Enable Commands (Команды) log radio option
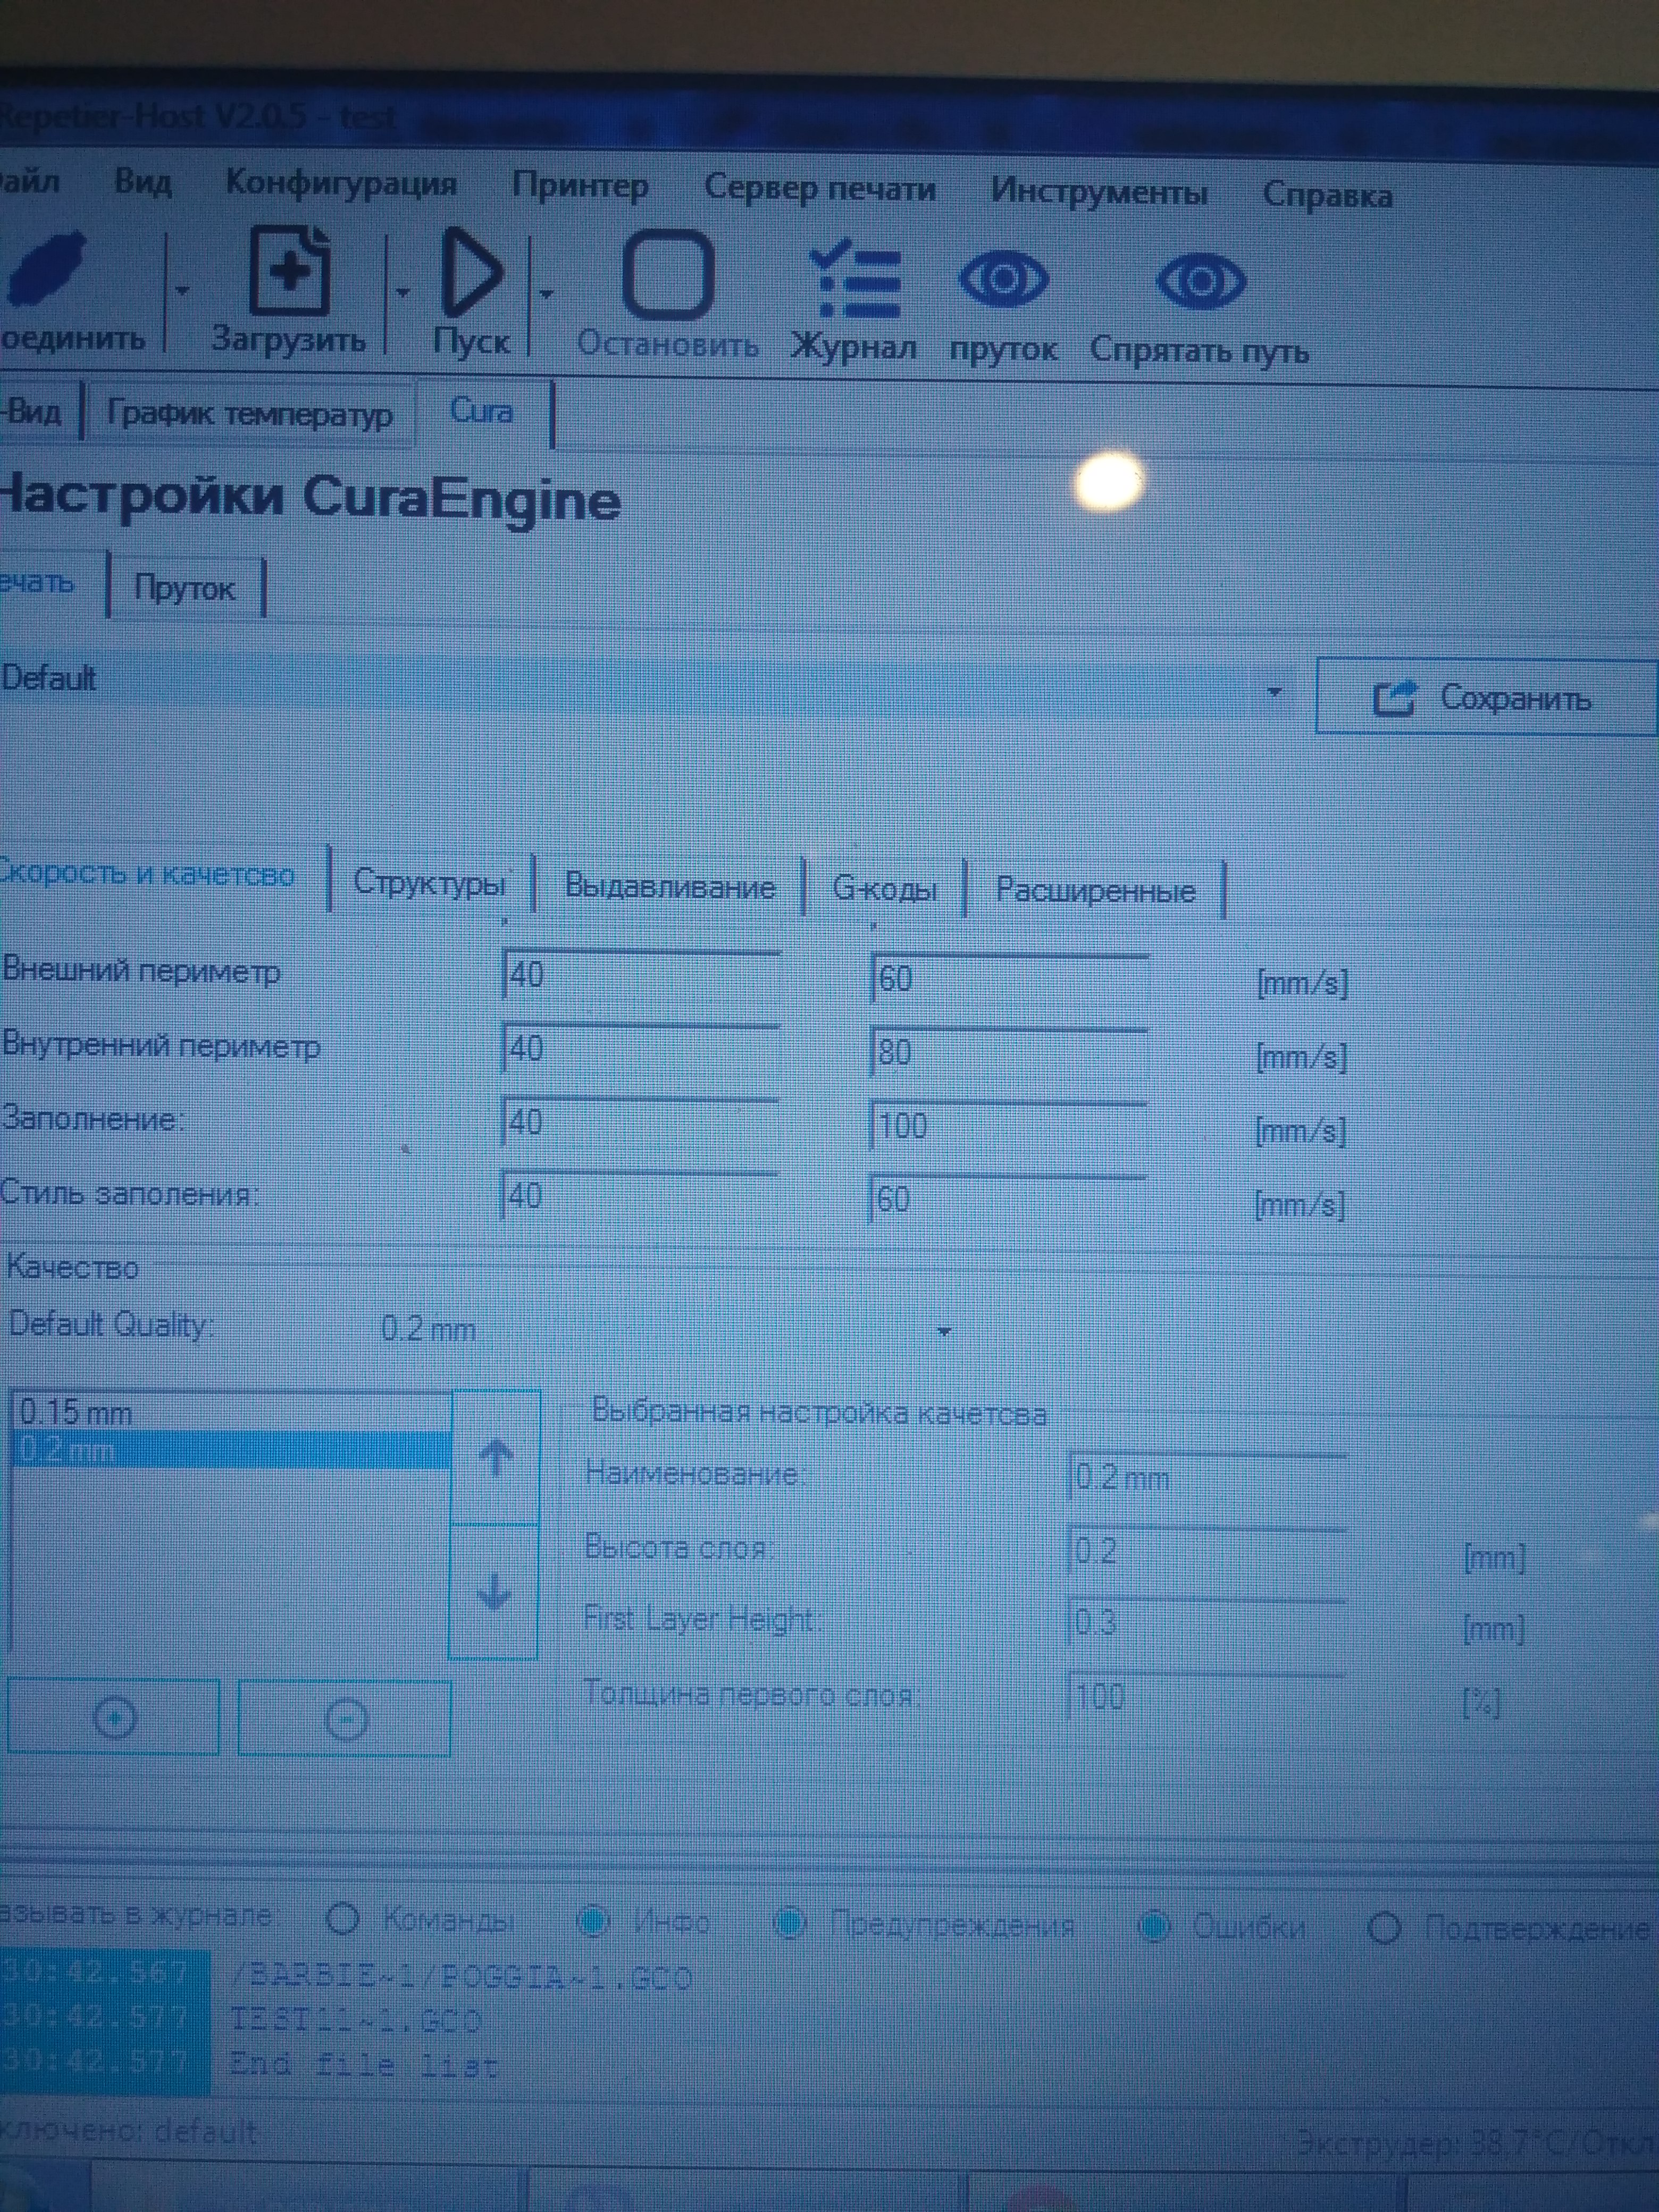1659x2212 pixels. 343,1919
